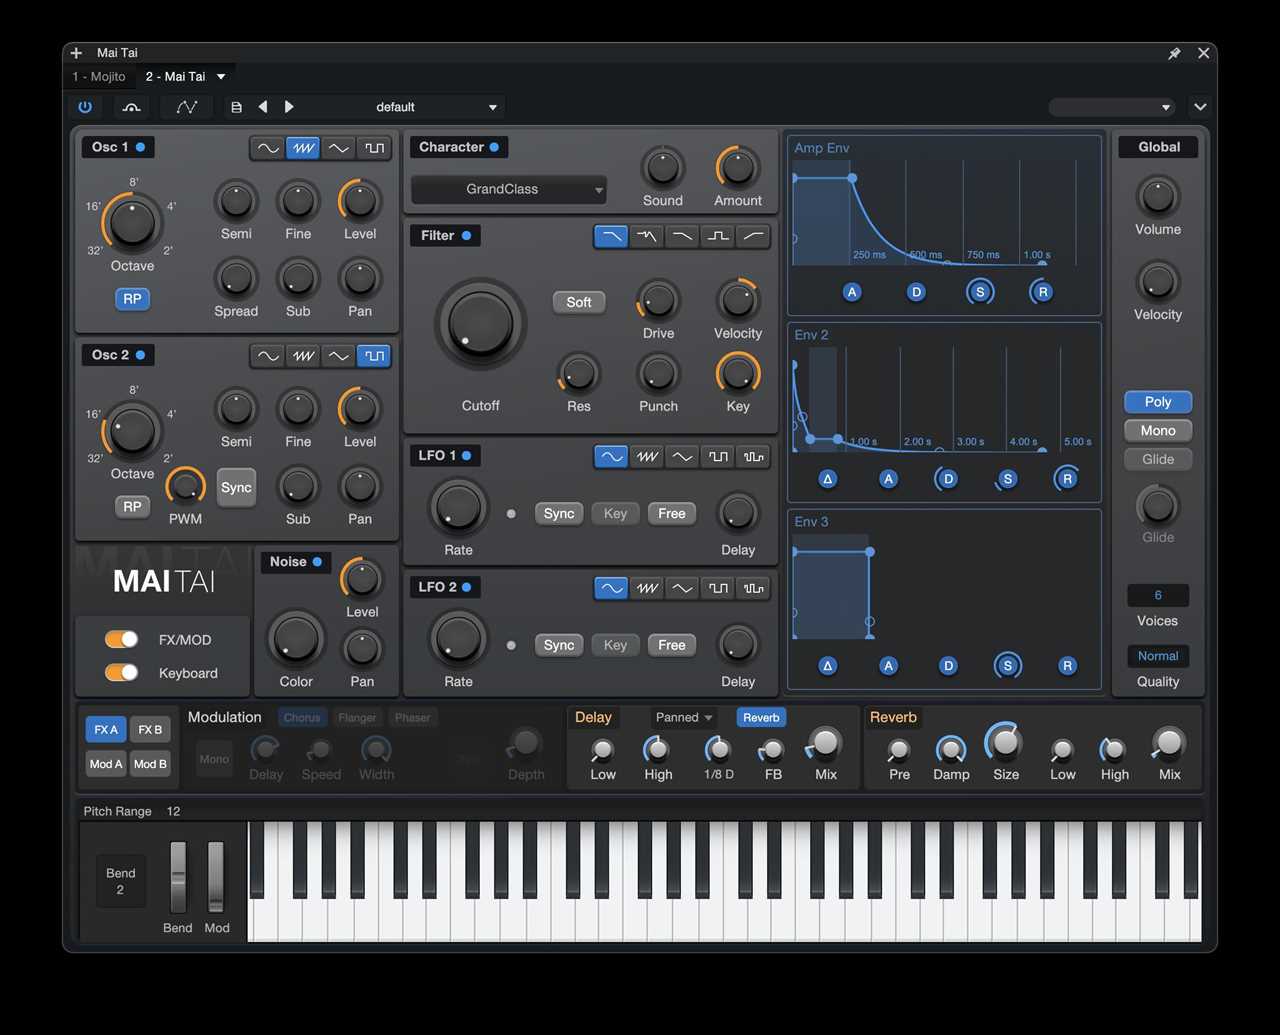The width and height of the screenshot is (1280, 1035).
Task: Select the sawtooth waveform for Osc 1
Action: click(x=303, y=147)
